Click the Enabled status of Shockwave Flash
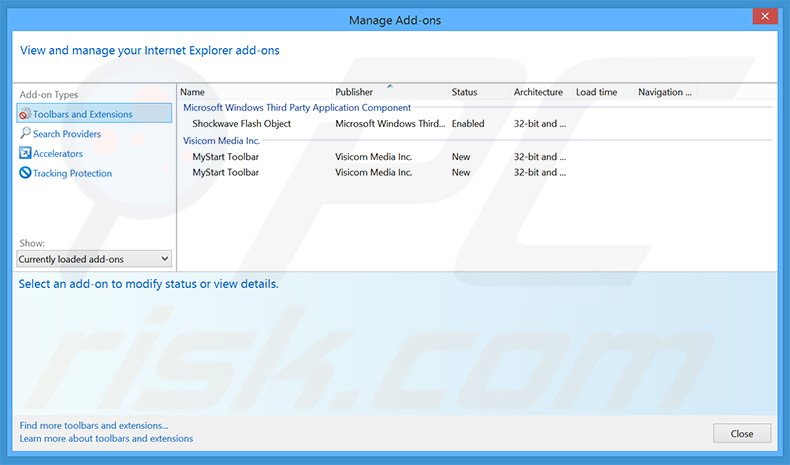The image size is (790, 465). (x=468, y=123)
